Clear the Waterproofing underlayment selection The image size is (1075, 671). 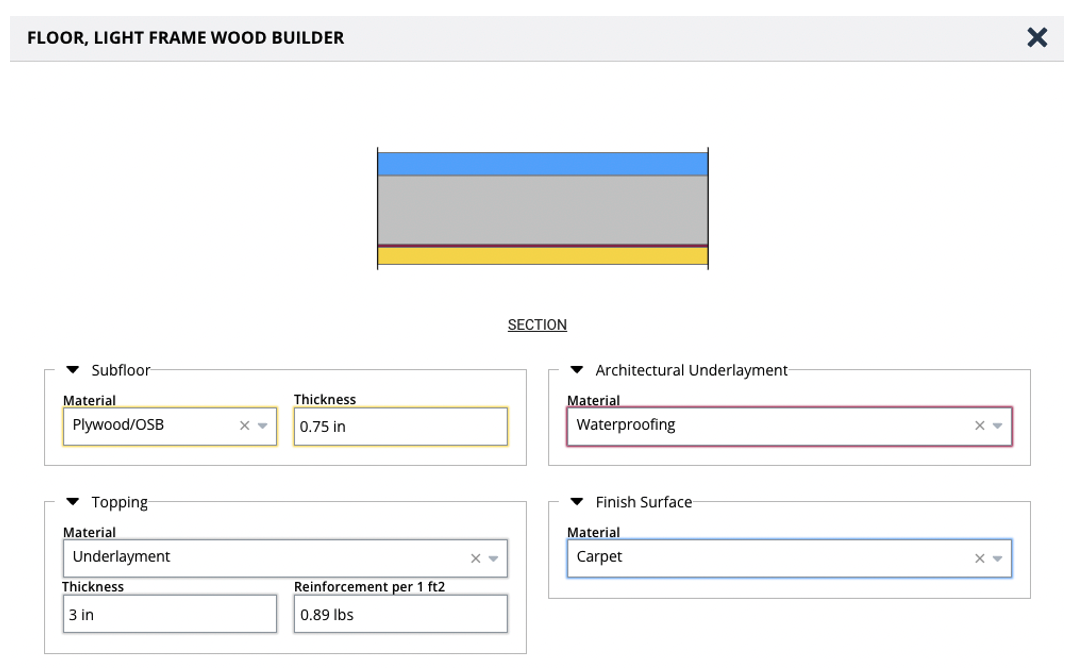pos(979,425)
